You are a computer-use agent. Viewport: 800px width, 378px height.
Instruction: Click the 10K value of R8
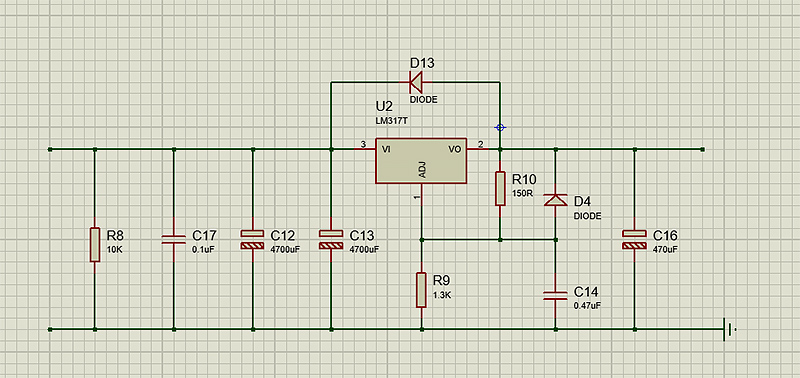click(114, 250)
